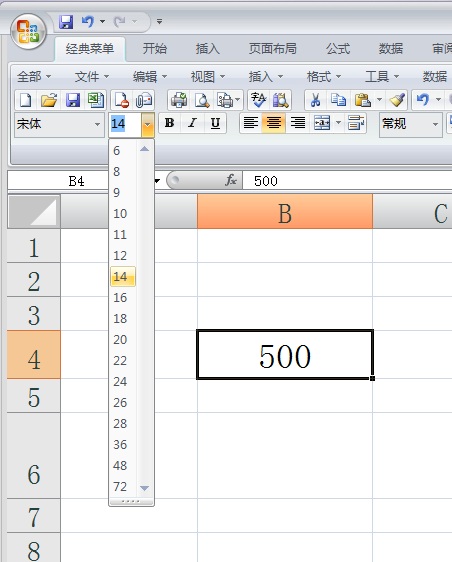The width and height of the screenshot is (452, 562).
Task: Click the Cut scissors icon
Action: point(315,100)
